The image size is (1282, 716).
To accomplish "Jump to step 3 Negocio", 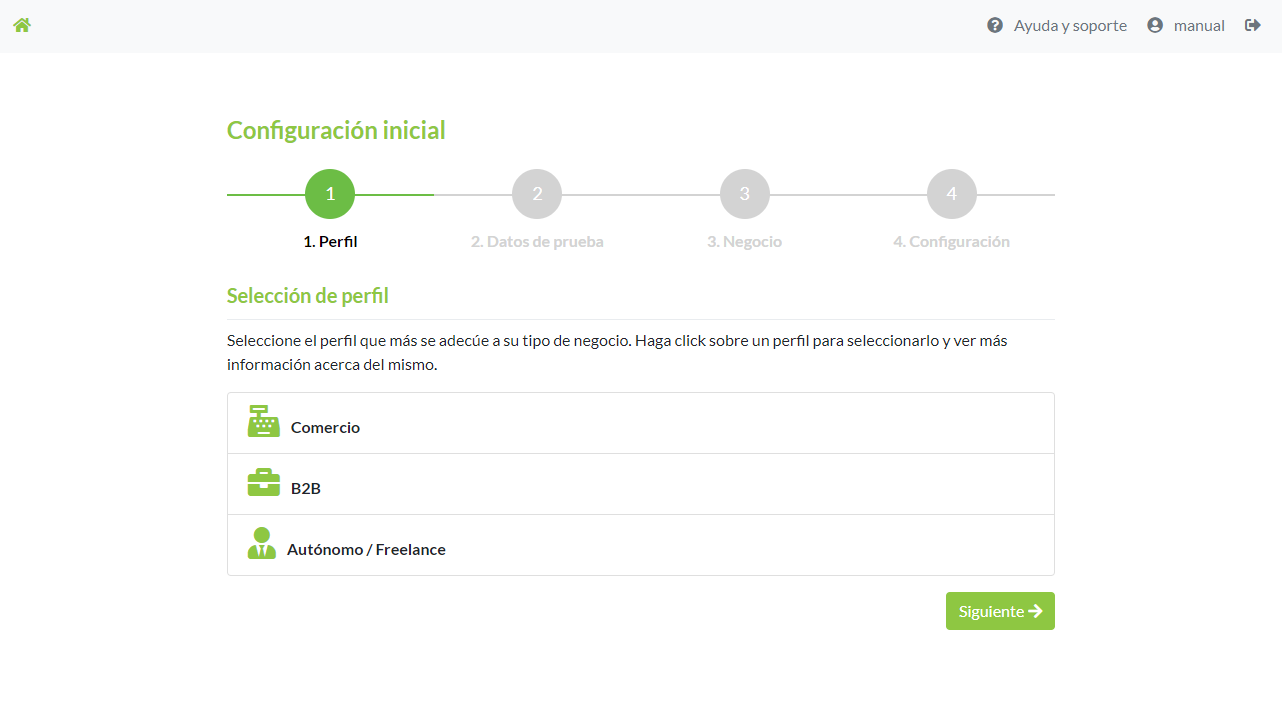I will point(744,193).
